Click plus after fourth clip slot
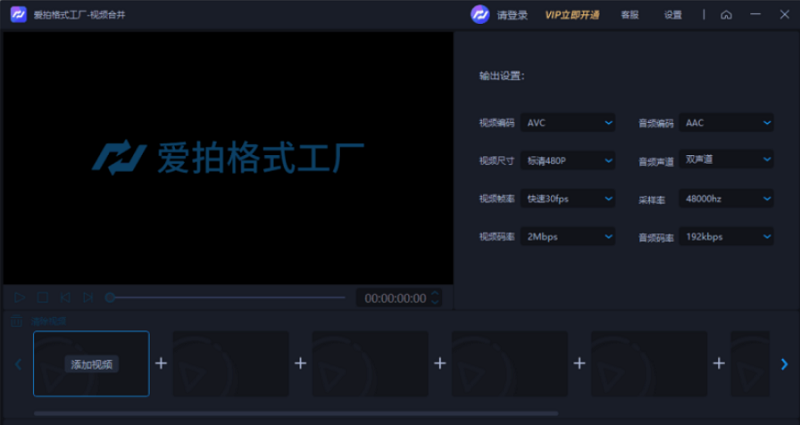The image size is (800, 425). point(579,363)
